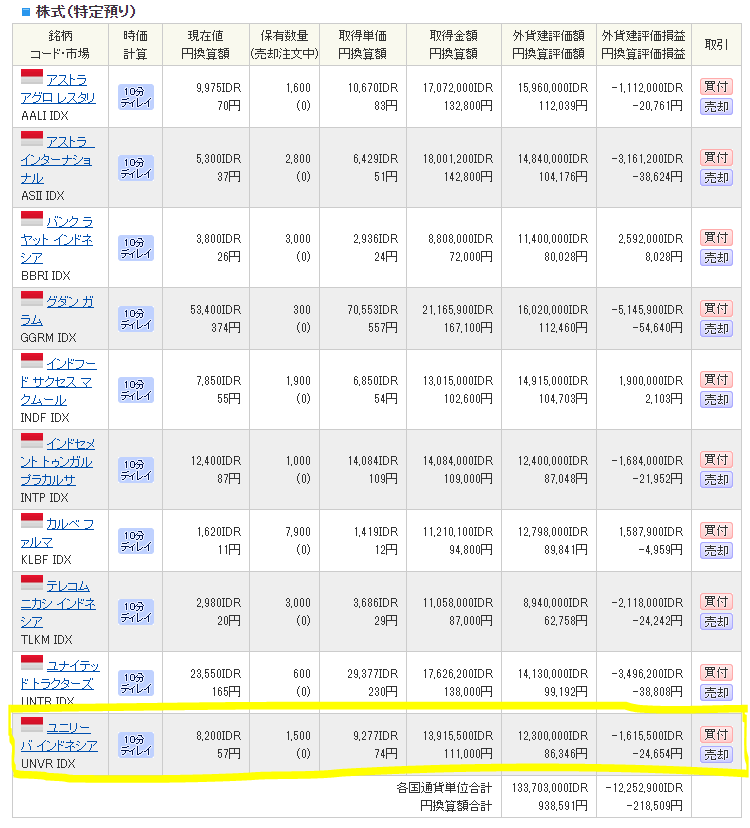Image resolution: width=750 pixels, height=828 pixels.
Task: Click the 10分ディレイ badge in UNVR row
Action: coord(136,745)
